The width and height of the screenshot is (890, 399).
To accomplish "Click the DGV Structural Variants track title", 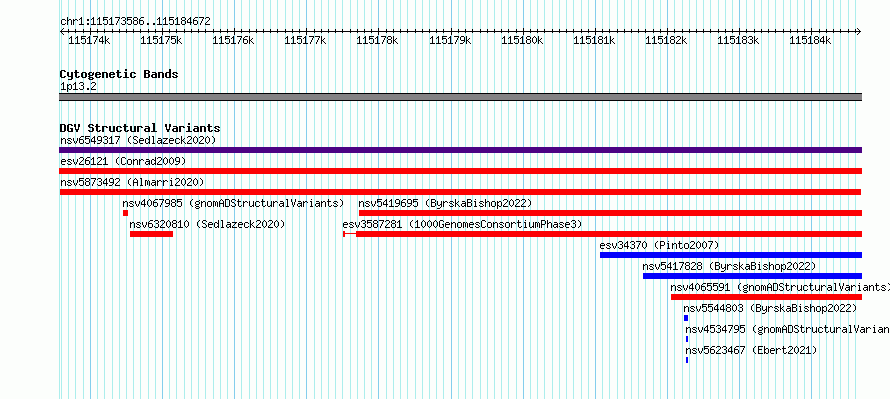I will pos(140,128).
